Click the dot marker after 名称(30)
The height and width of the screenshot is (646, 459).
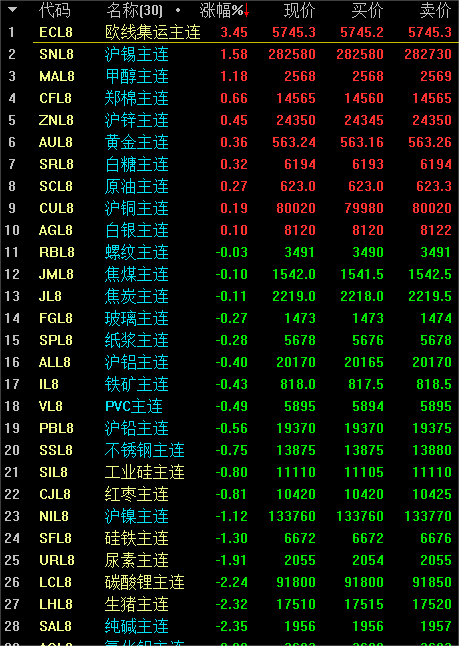click(178, 10)
